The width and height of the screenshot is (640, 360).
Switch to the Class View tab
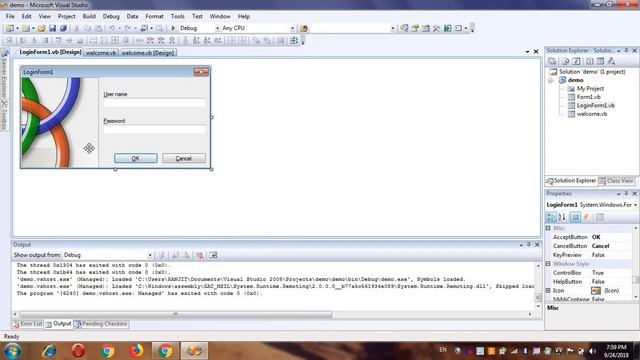[x=616, y=181]
